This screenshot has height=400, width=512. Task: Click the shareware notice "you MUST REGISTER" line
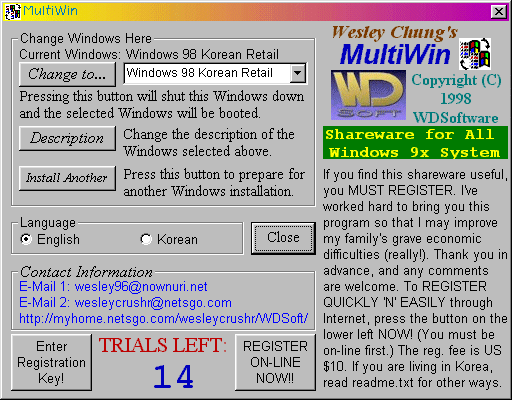click(x=400, y=191)
